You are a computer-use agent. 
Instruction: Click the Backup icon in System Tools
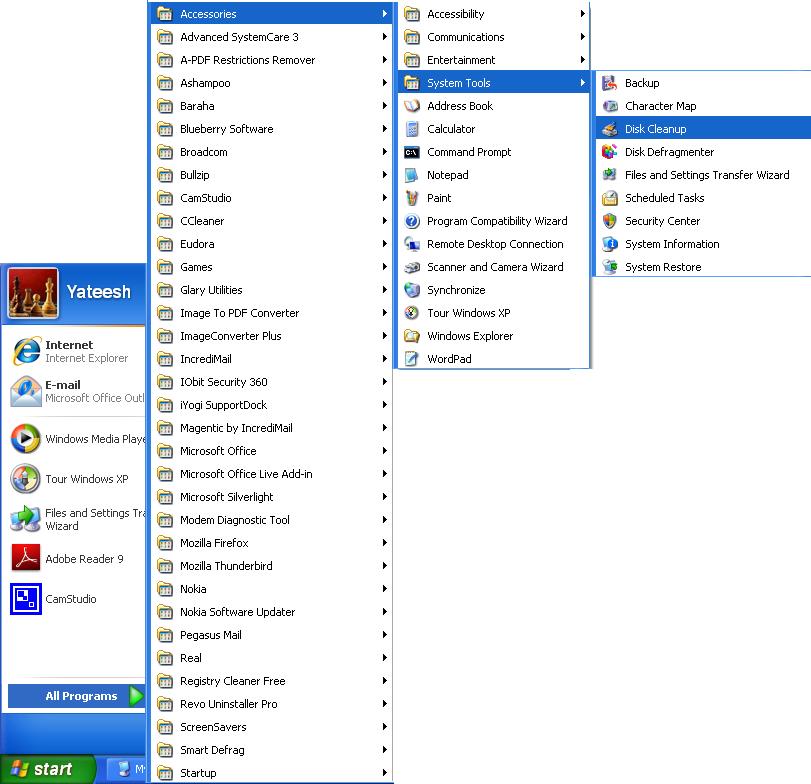[x=610, y=83]
